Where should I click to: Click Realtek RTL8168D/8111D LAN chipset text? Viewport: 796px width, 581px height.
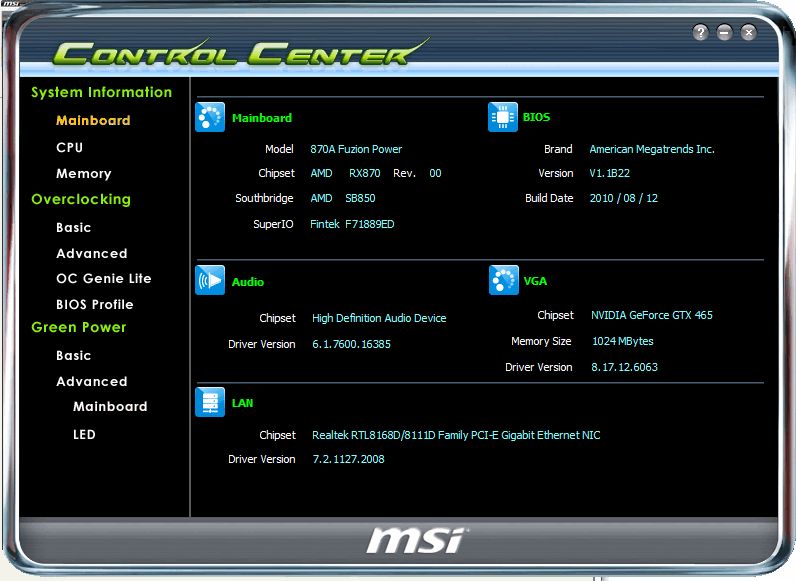point(456,435)
